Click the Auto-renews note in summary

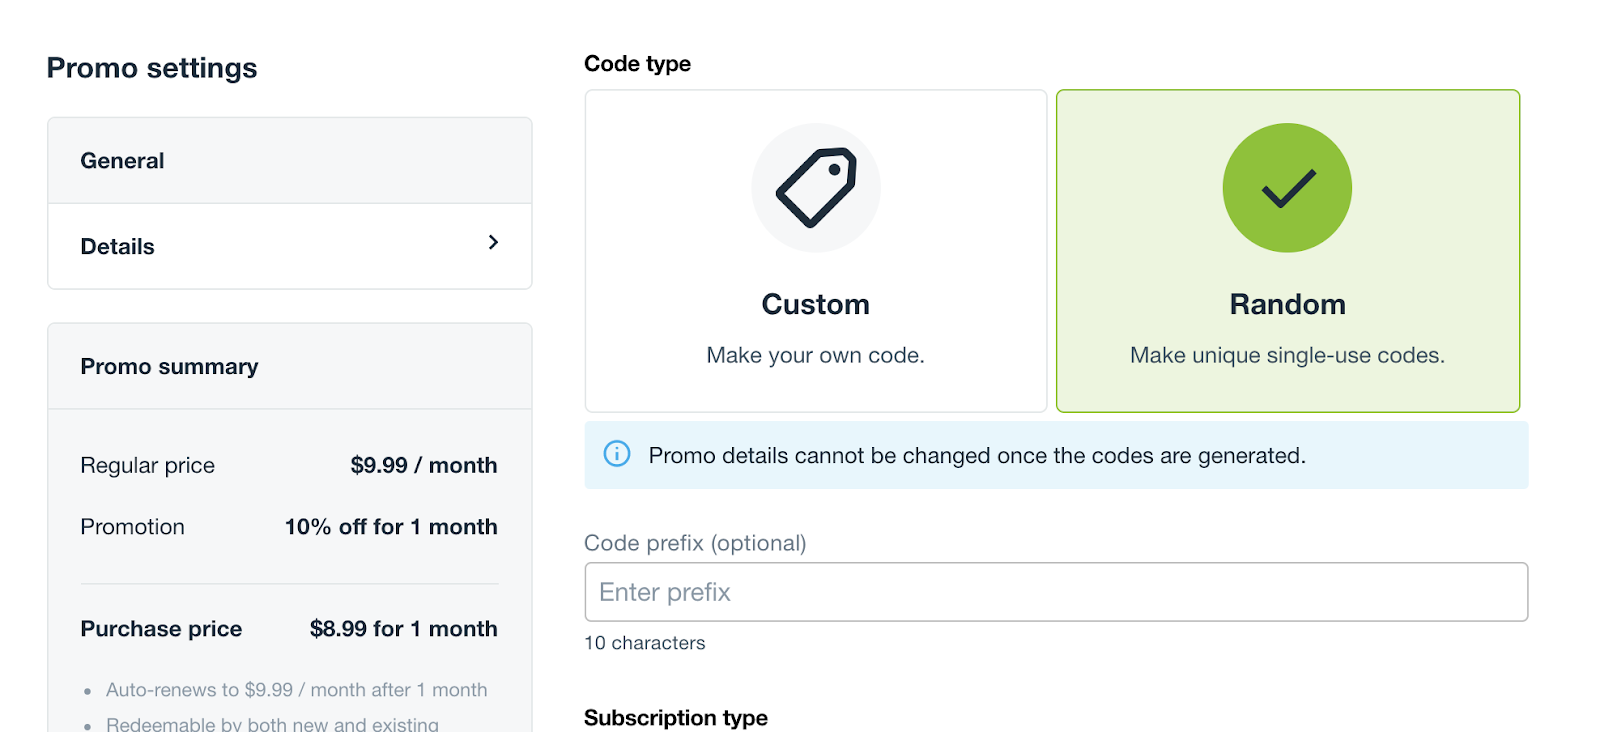coord(296,690)
